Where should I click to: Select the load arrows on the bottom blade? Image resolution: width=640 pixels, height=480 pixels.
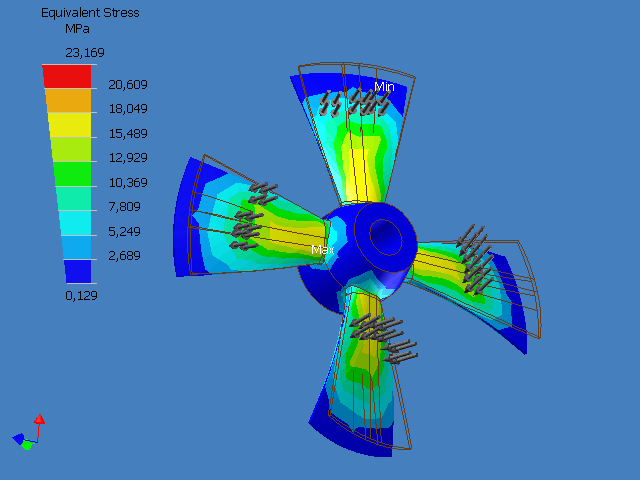click(x=383, y=338)
